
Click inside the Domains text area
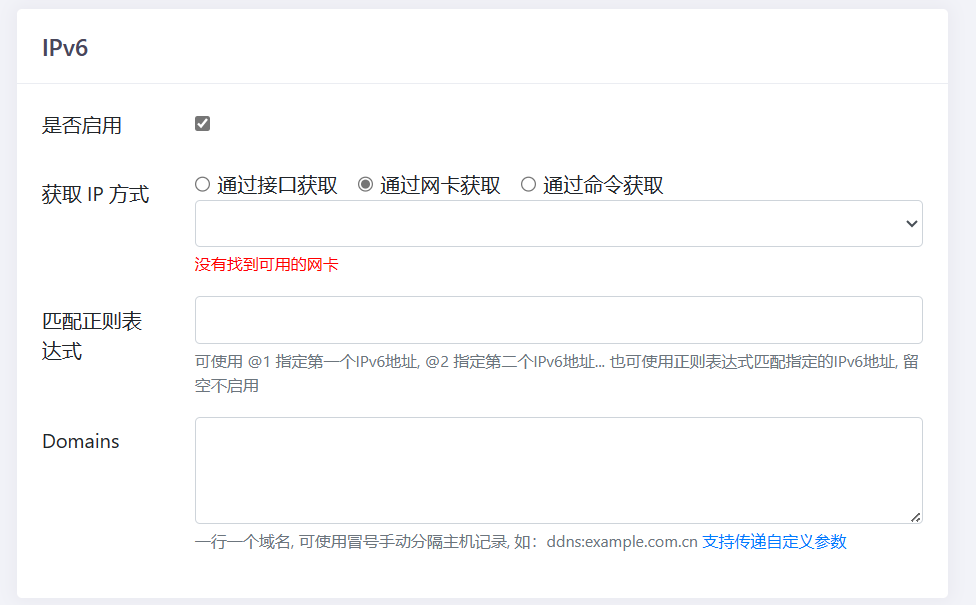click(x=558, y=470)
